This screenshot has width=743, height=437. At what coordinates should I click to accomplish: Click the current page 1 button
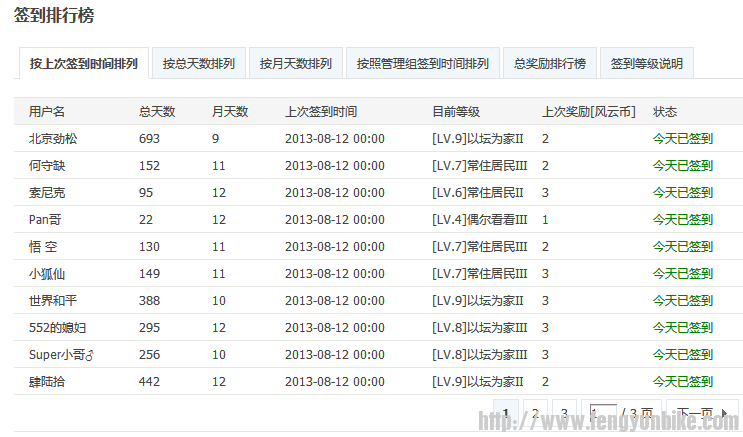pos(507,413)
